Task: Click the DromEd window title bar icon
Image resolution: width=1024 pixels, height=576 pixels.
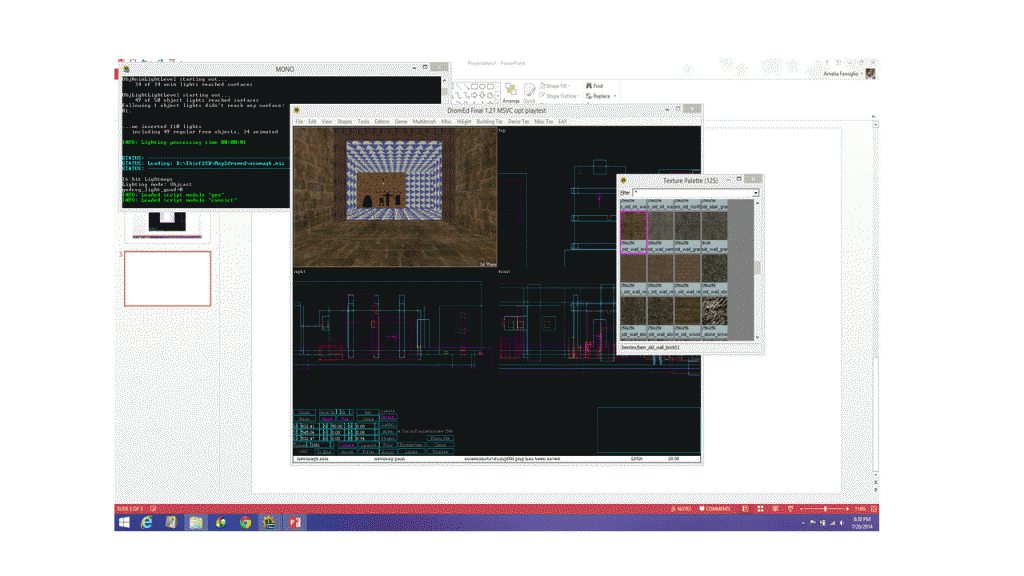Action: (298, 110)
